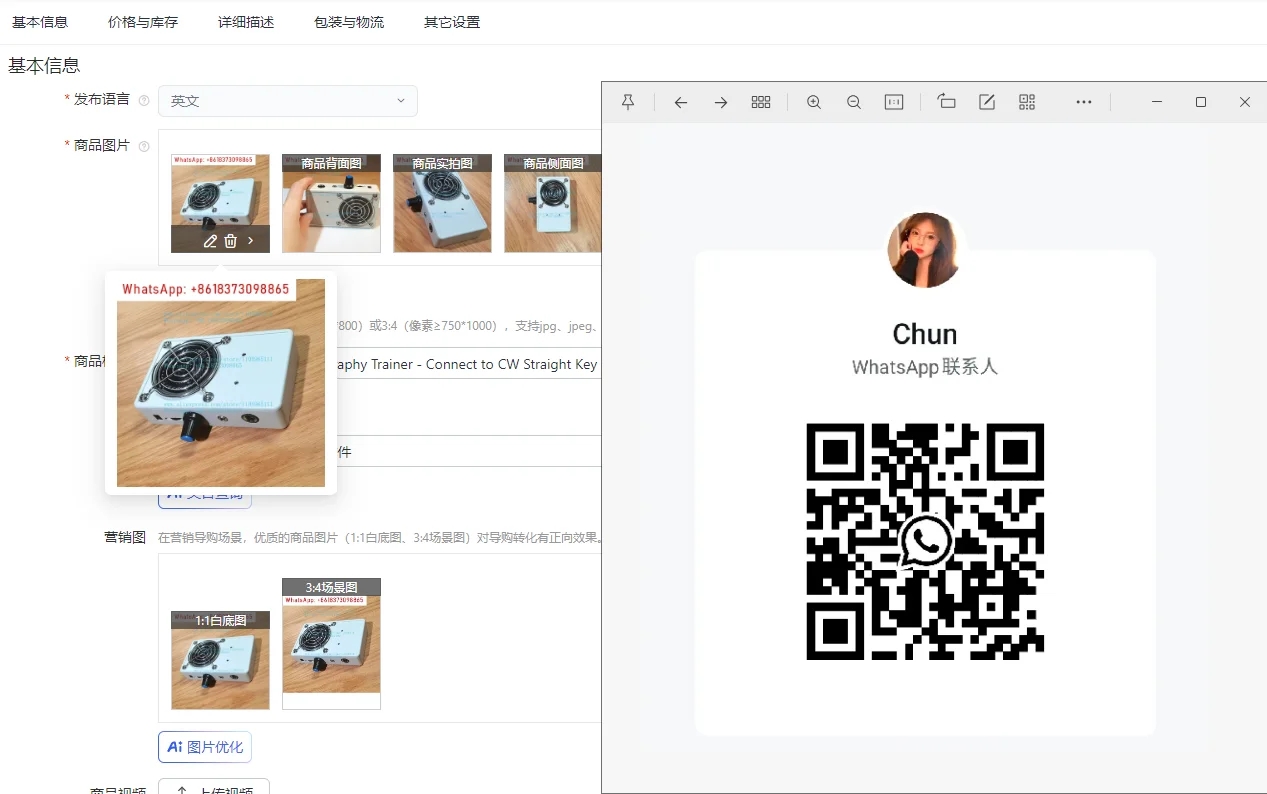Click the AI 图片优化 button

pyautogui.click(x=205, y=747)
